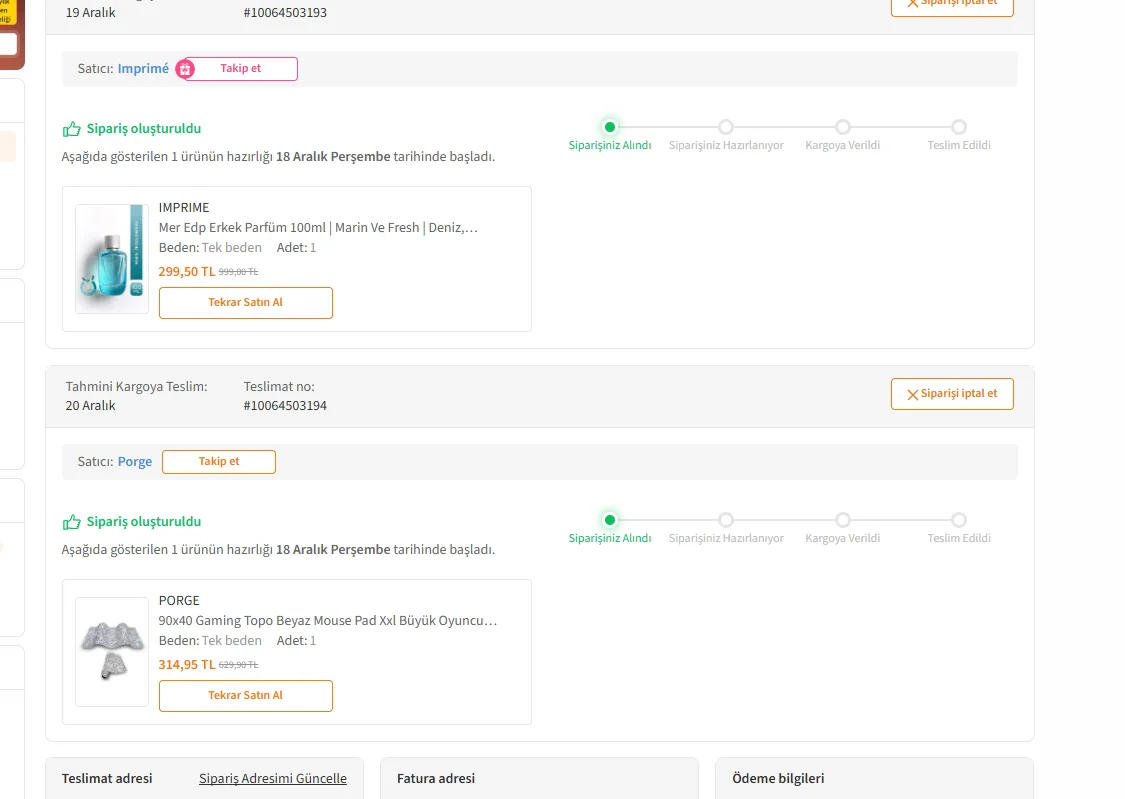Follow the Porge seller with Takip et

pos(219,462)
